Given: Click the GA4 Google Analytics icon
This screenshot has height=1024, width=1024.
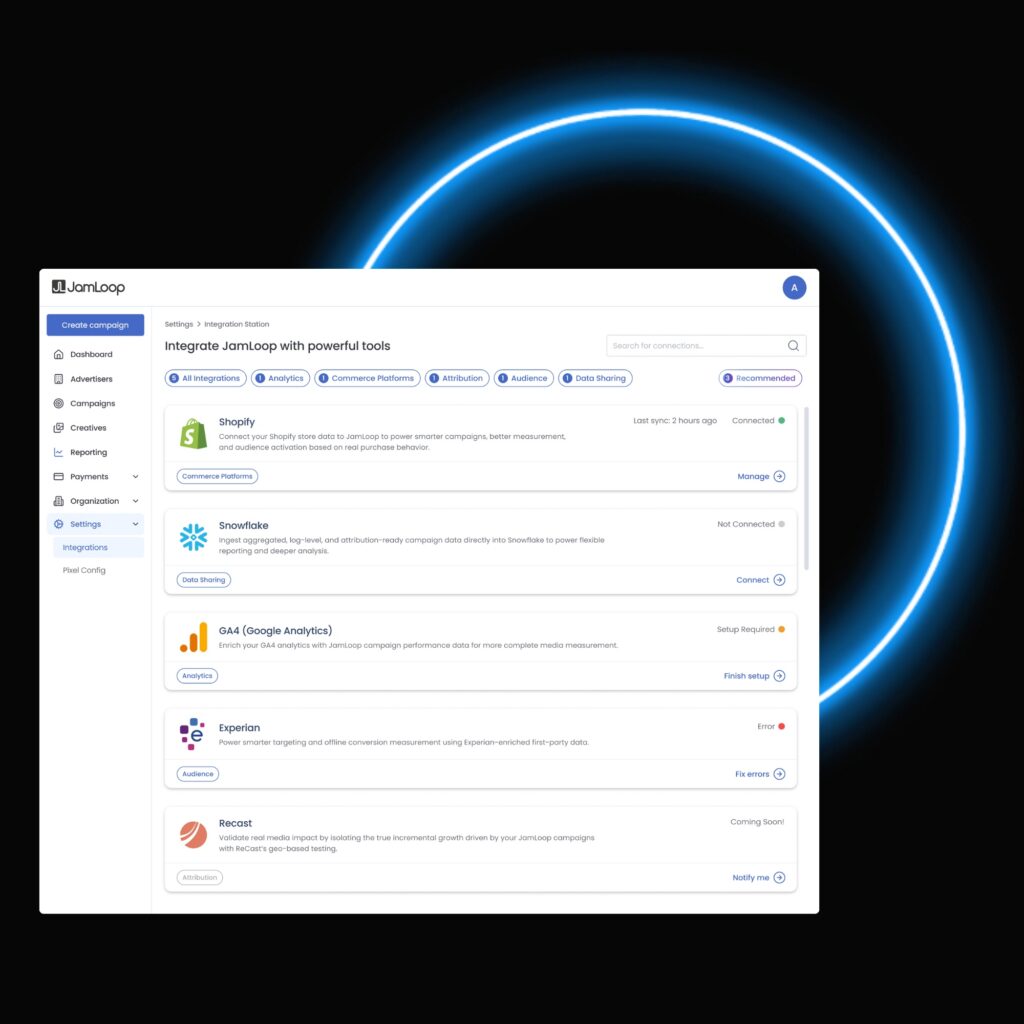Looking at the screenshot, I should pyautogui.click(x=192, y=640).
